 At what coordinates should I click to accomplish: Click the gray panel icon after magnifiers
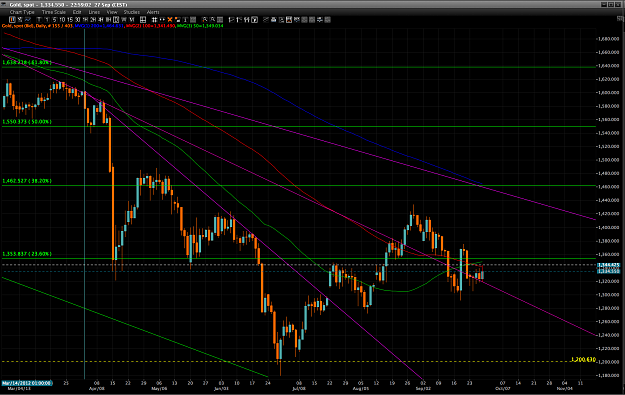[220, 20]
